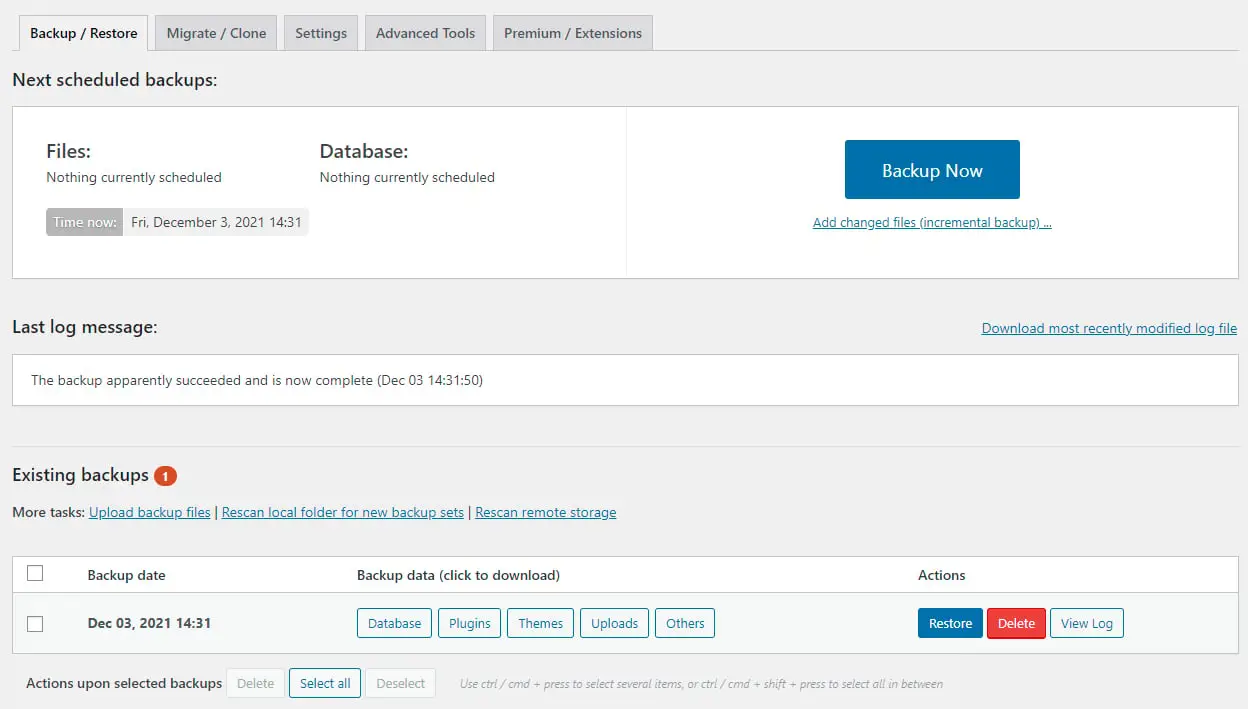Click Upload backup files link
The image size is (1248, 709).
click(x=150, y=512)
